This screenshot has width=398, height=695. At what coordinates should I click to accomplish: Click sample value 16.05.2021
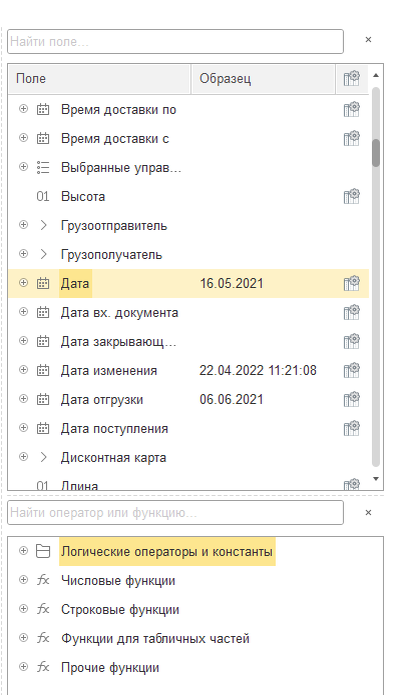231,283
